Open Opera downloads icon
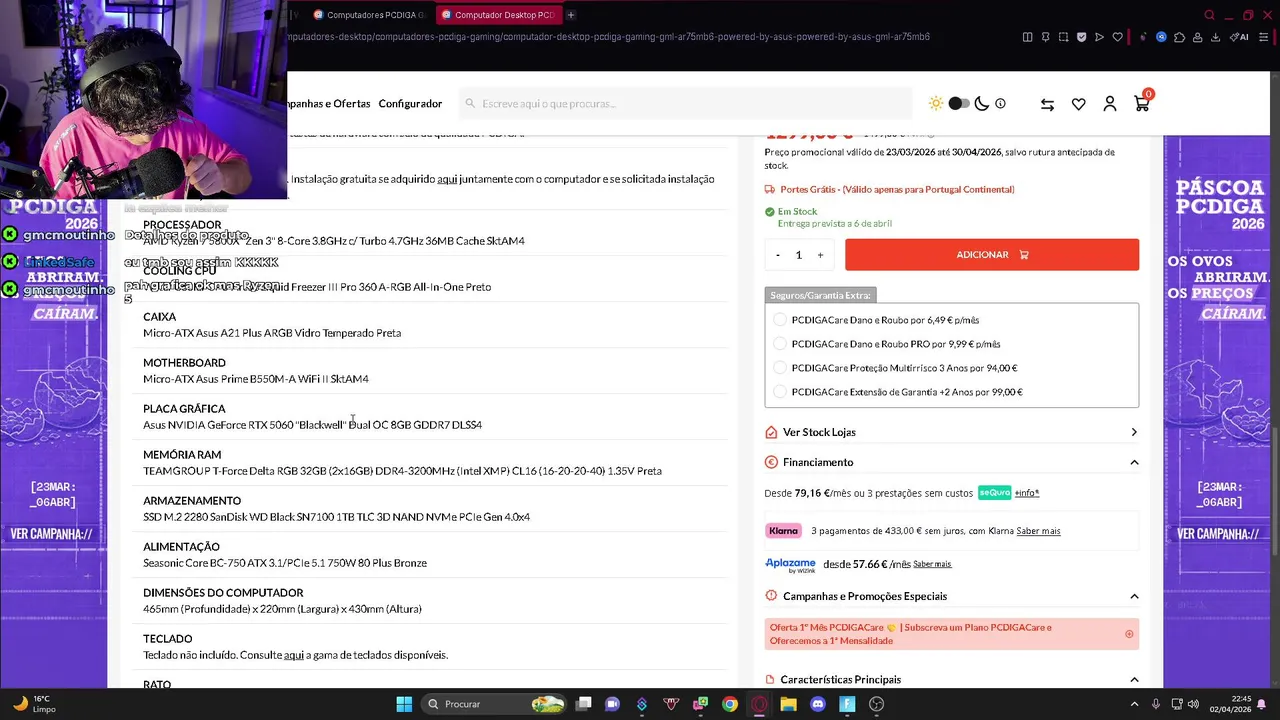This screenshot has height=720, width=1280. 1215,37
